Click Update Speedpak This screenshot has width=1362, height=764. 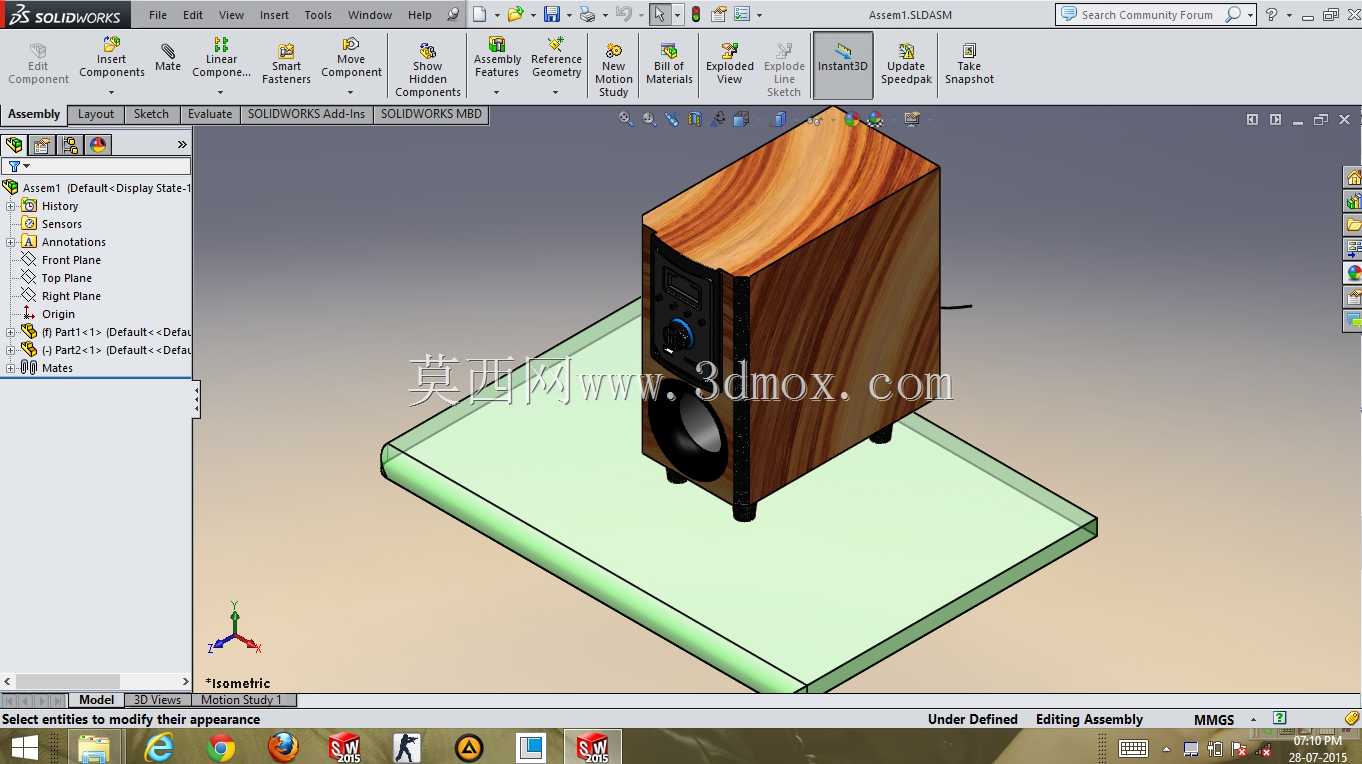click(906, 65)
